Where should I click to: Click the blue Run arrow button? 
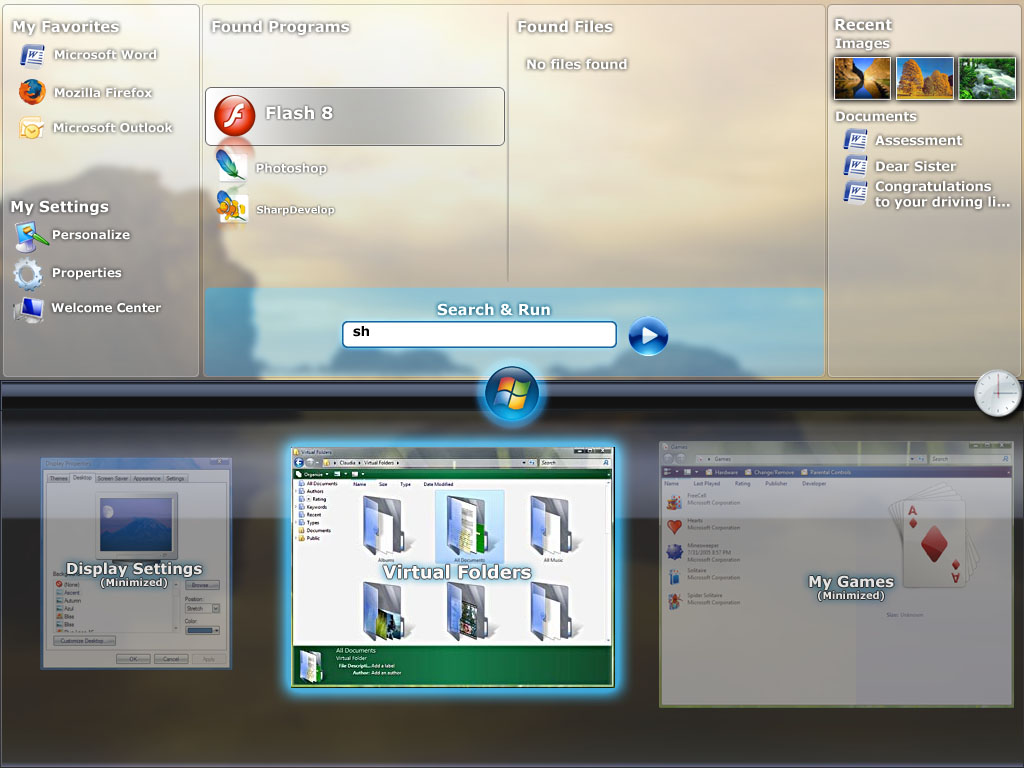pyautogui.click(x=648, y=336)
